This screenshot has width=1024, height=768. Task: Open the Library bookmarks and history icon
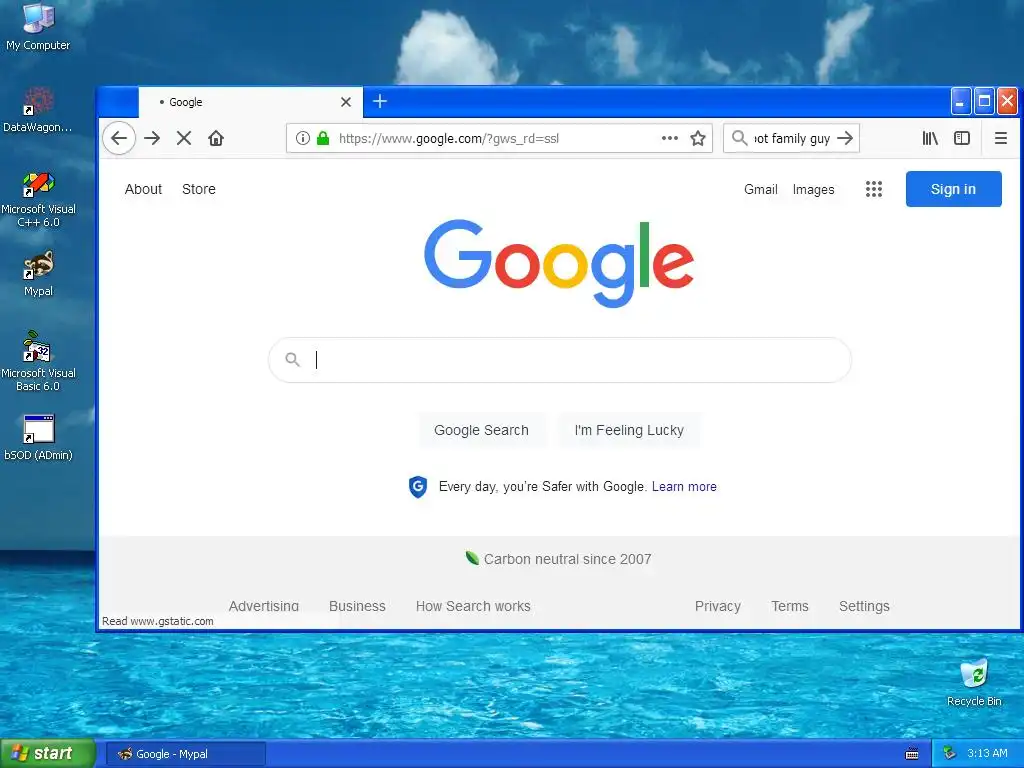coord(930,138)
